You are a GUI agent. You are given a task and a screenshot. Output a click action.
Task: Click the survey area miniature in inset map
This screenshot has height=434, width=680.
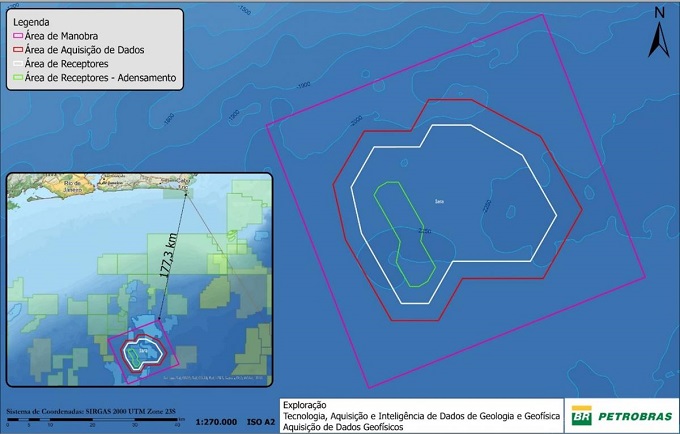click(144, 352)
